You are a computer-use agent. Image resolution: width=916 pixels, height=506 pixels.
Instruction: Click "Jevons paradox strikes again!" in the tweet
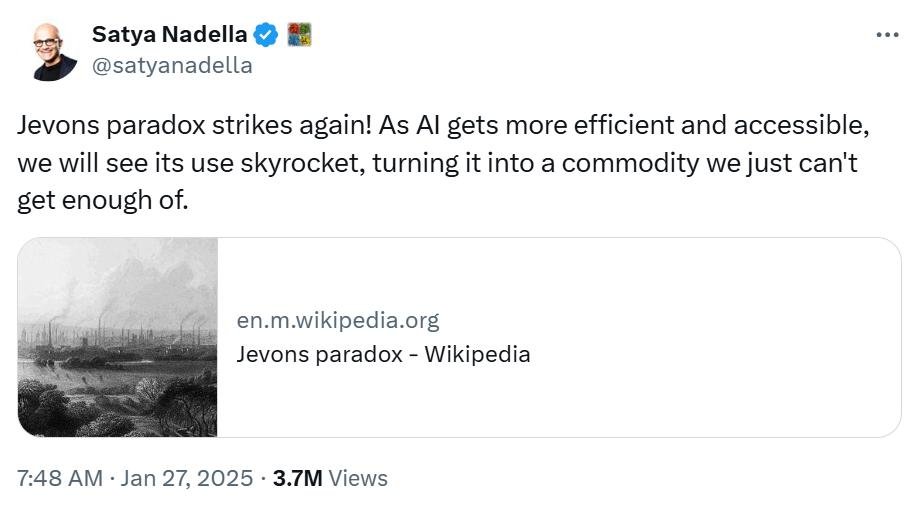(x=194, y=125)
